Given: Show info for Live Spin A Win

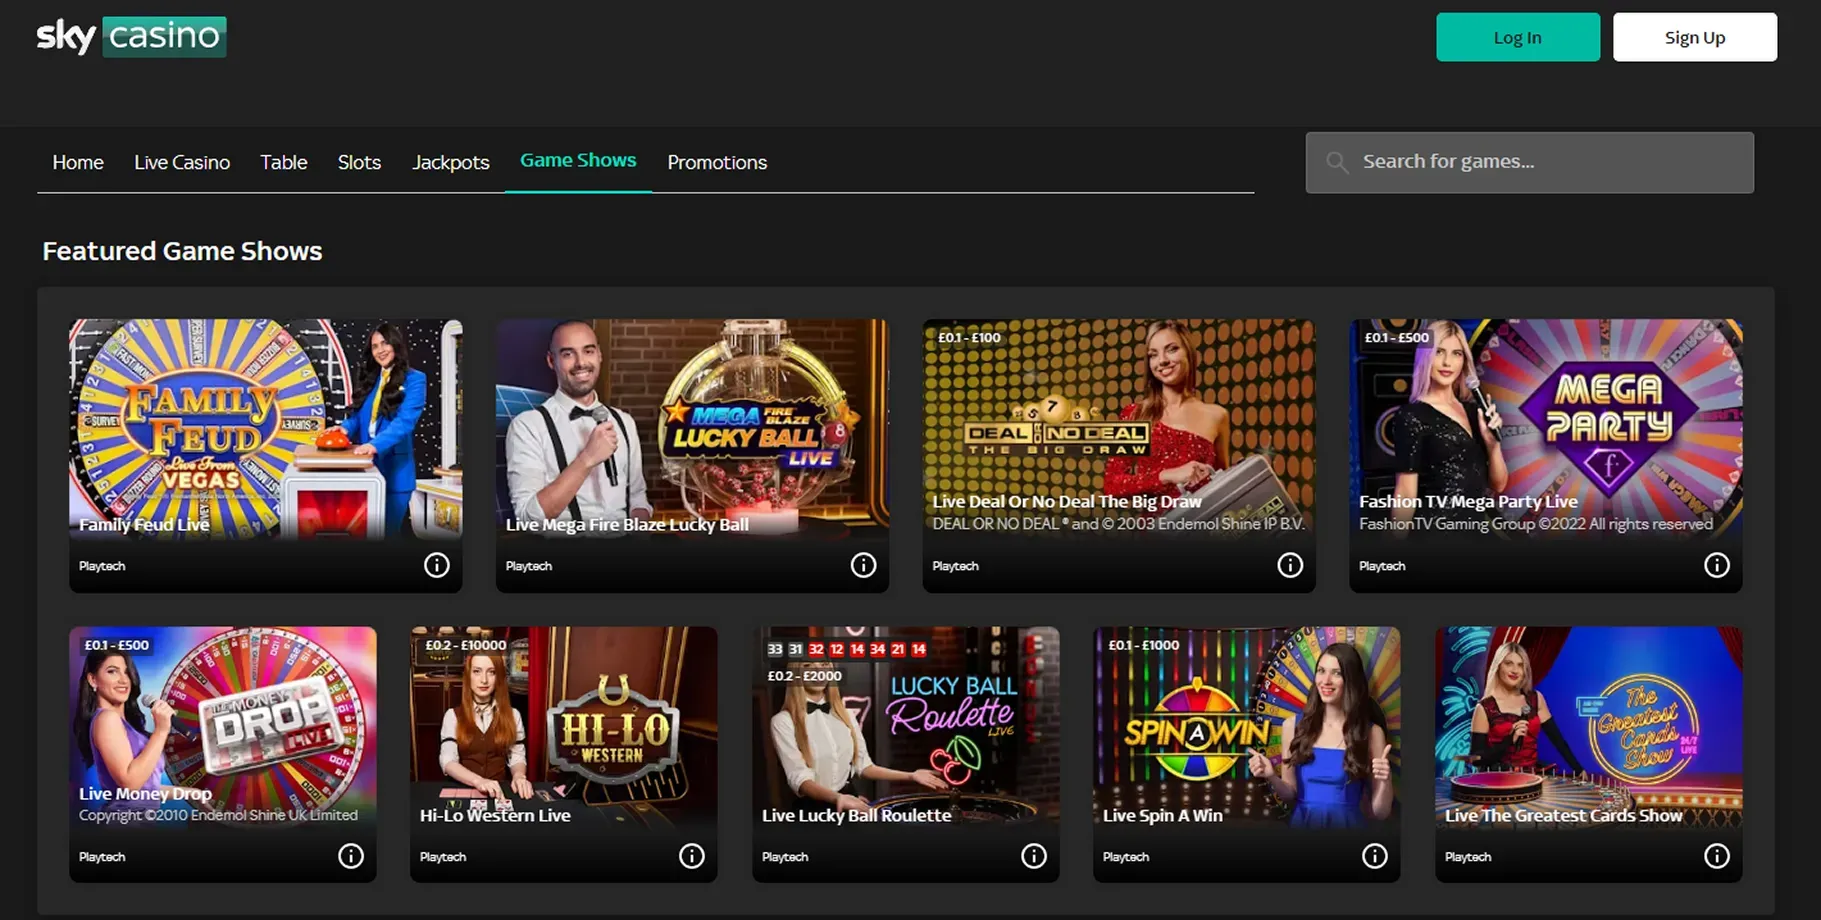Looking at the screenshot, I should (1375, 856).
